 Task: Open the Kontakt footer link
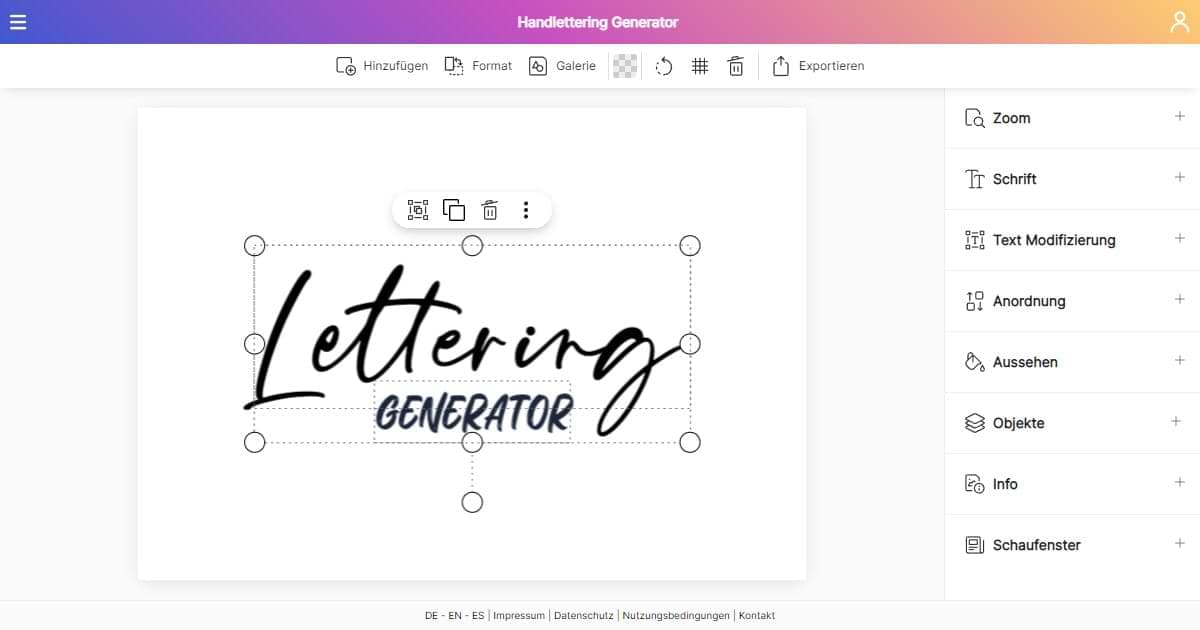(x=757, y=616)
